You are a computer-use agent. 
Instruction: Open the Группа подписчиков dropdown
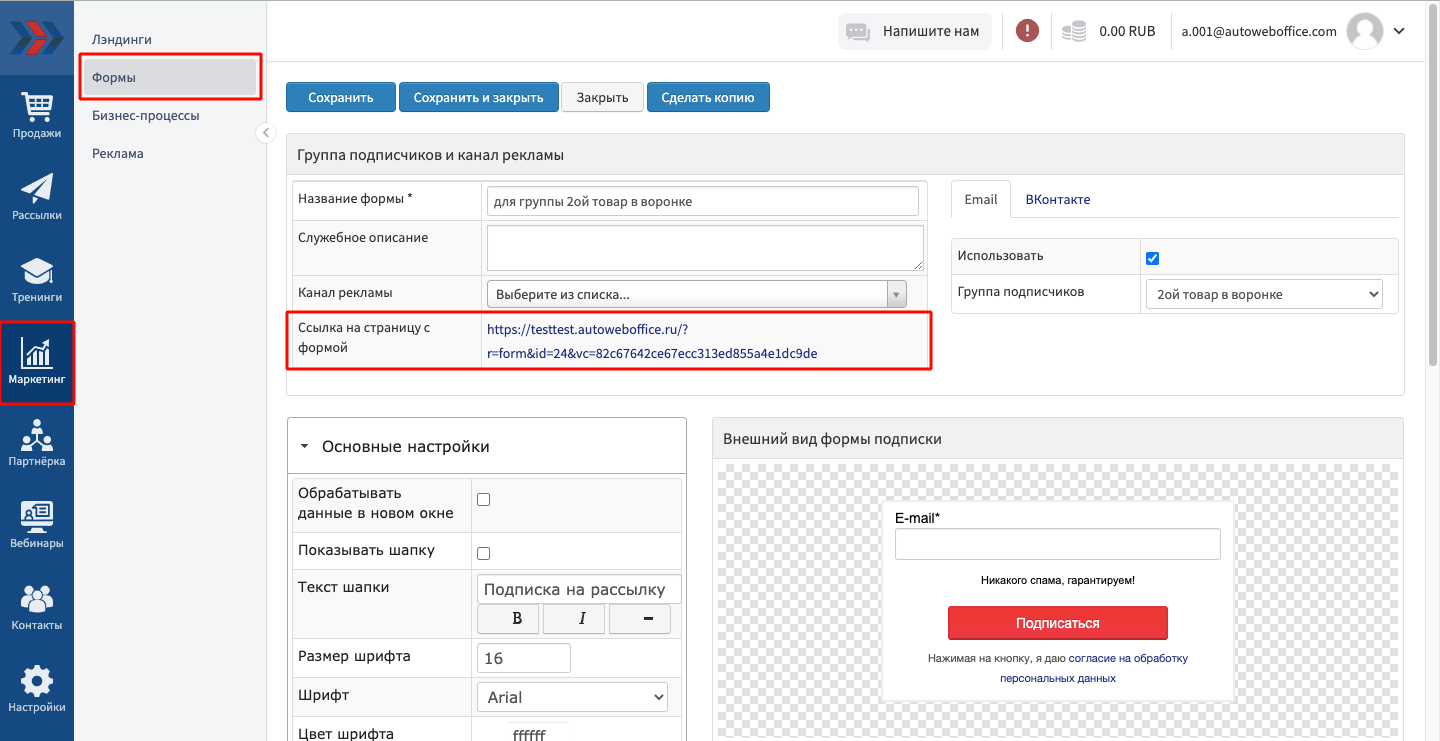coord(1263,294)
